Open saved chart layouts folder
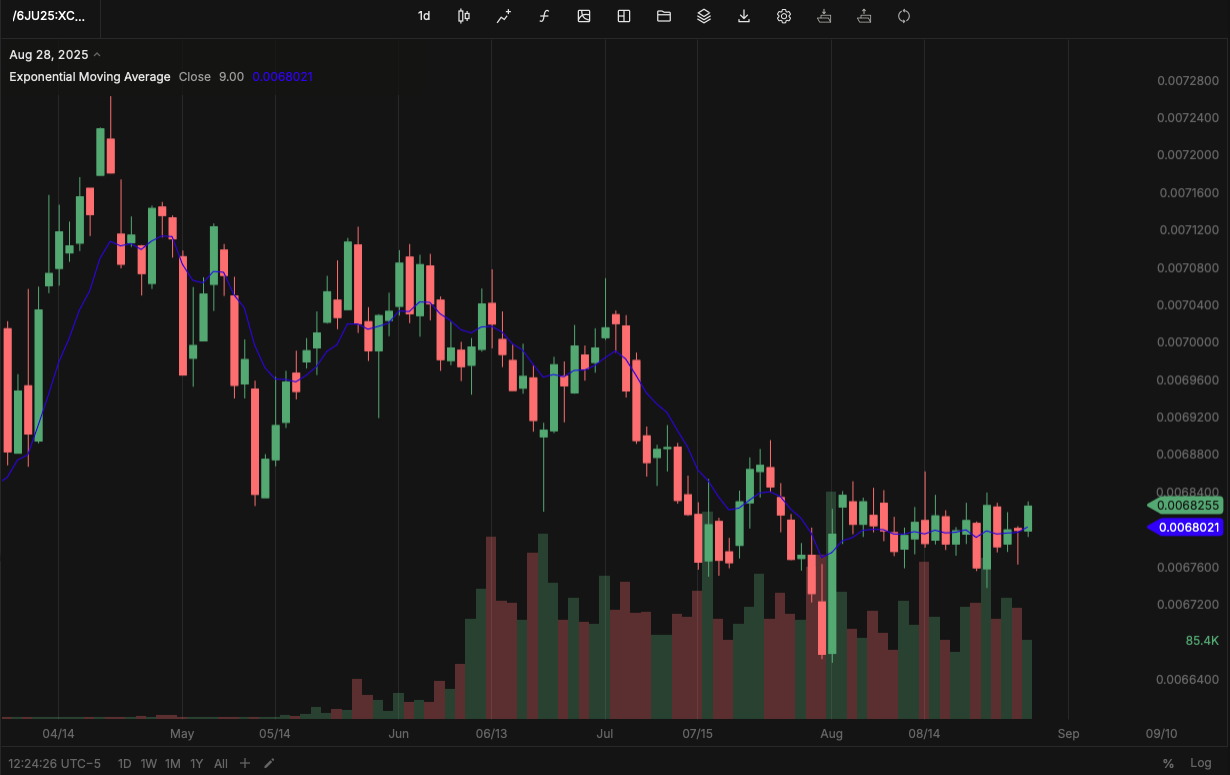 663,16
